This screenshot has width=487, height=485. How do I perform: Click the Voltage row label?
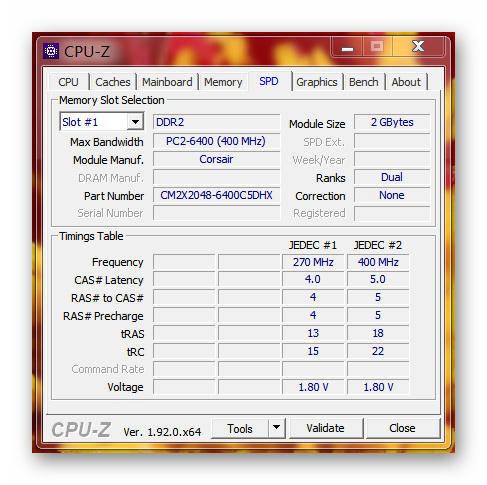125,387
